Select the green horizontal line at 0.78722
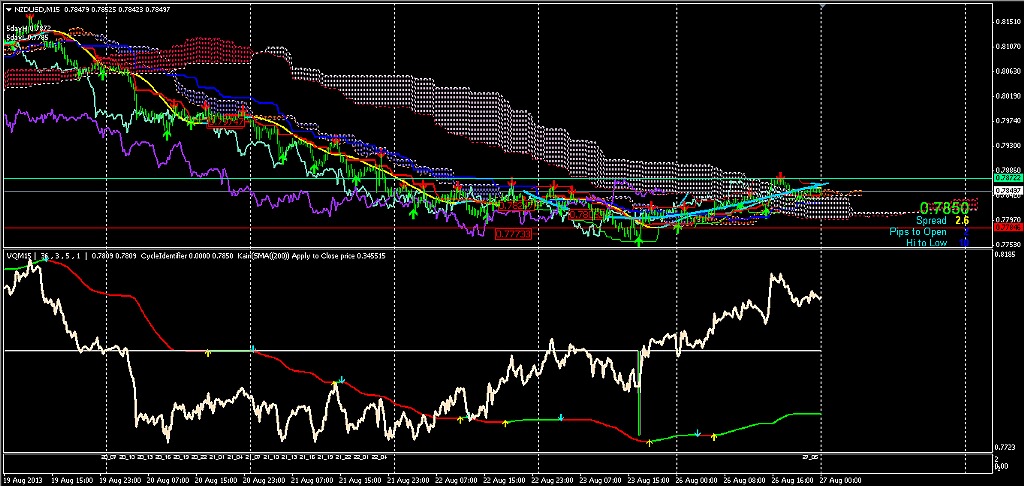 point(496,178)
